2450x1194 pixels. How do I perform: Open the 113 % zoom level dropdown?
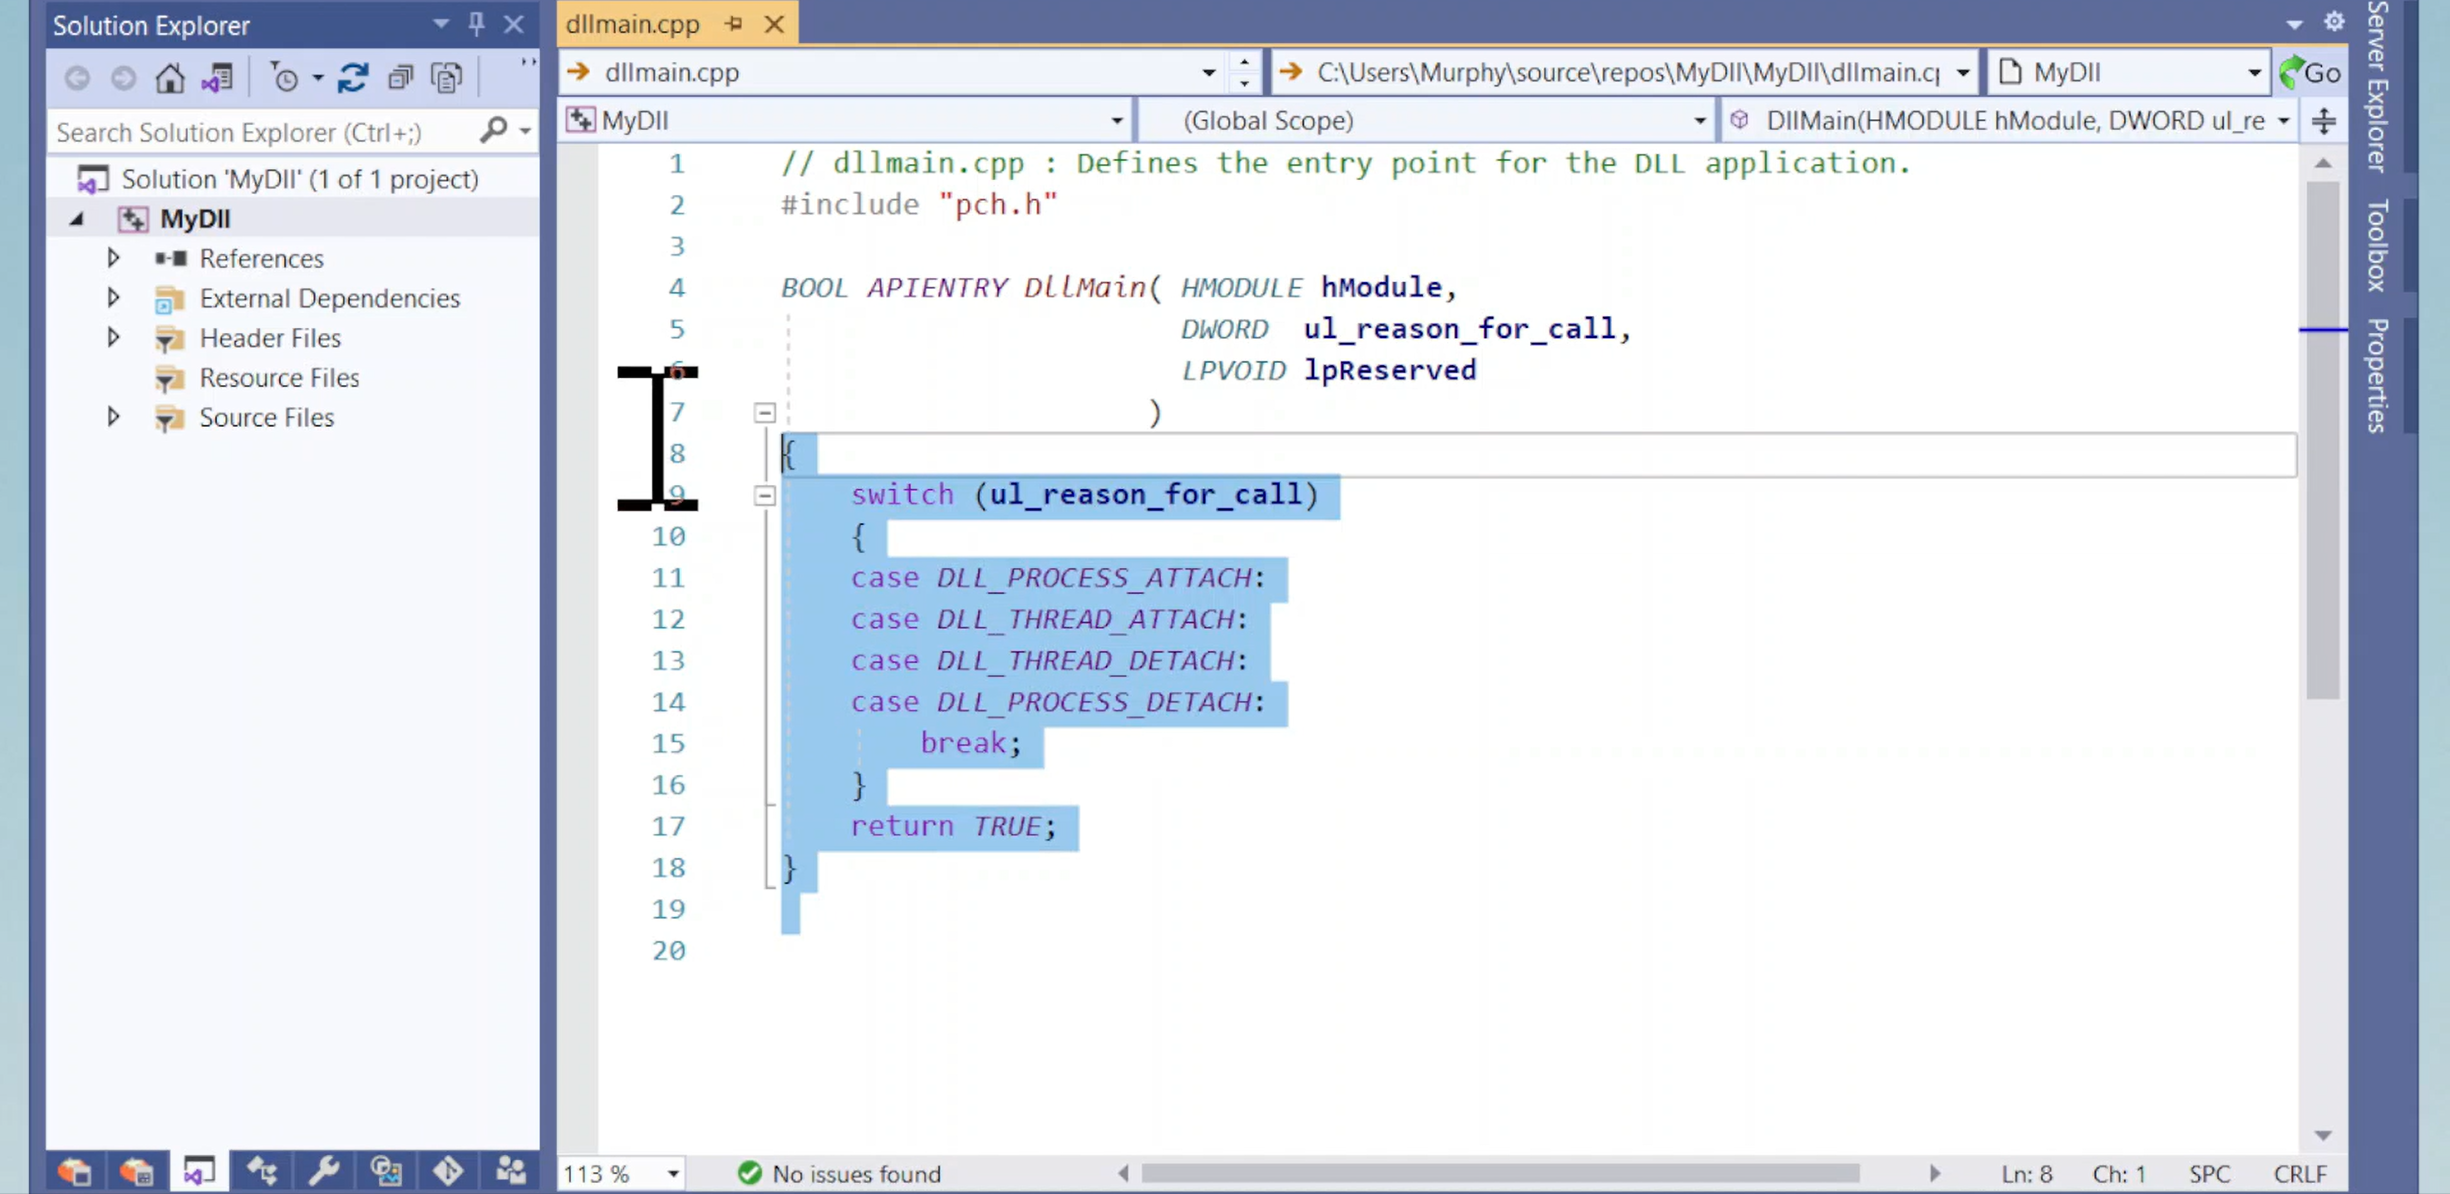[673, 1173]
